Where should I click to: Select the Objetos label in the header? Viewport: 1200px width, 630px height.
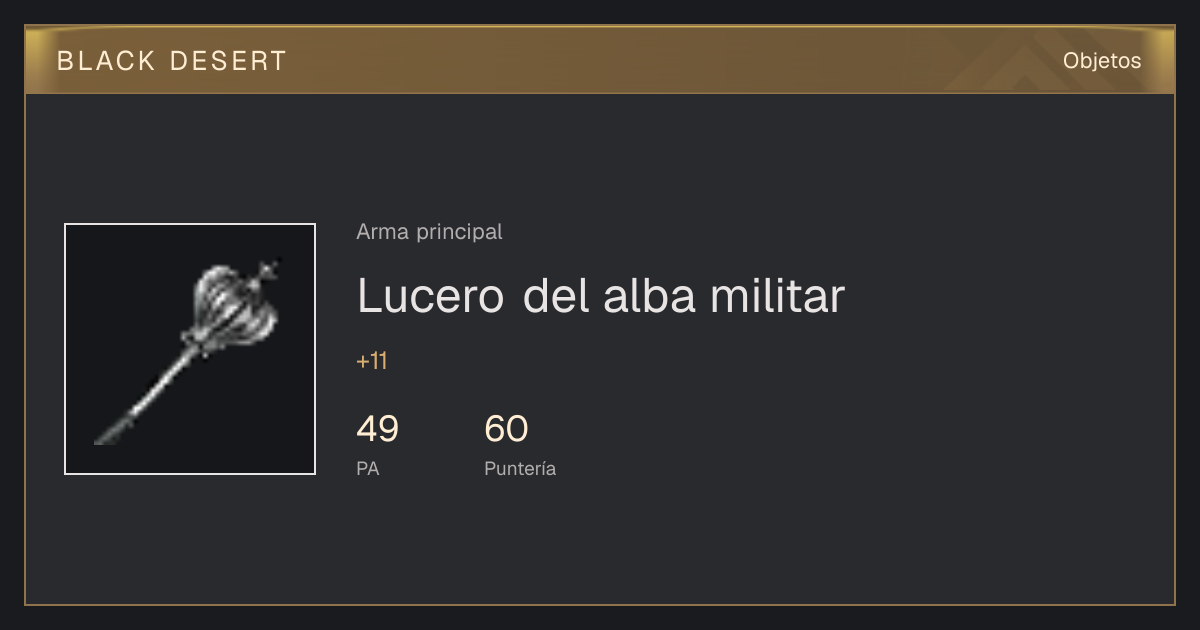[1102, 60]
